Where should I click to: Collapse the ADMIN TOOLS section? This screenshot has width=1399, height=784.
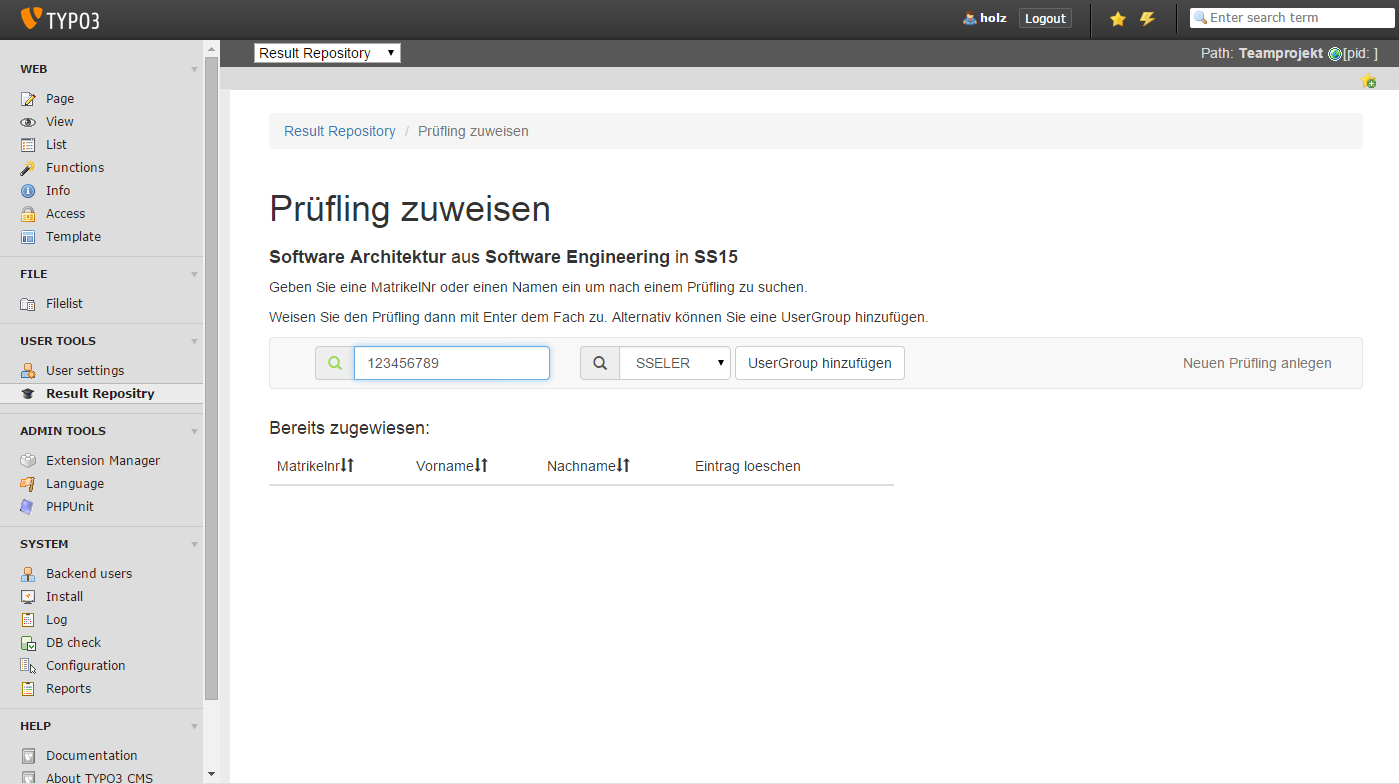click(x=195, y=432)
